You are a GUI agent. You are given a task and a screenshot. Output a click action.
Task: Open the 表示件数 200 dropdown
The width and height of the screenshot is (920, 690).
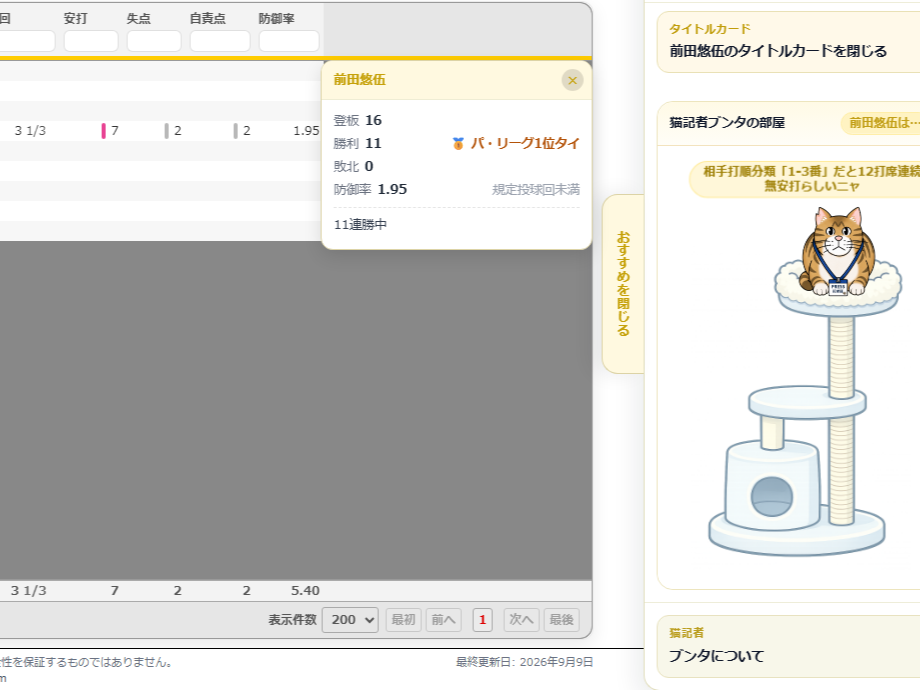click(350, 620)
